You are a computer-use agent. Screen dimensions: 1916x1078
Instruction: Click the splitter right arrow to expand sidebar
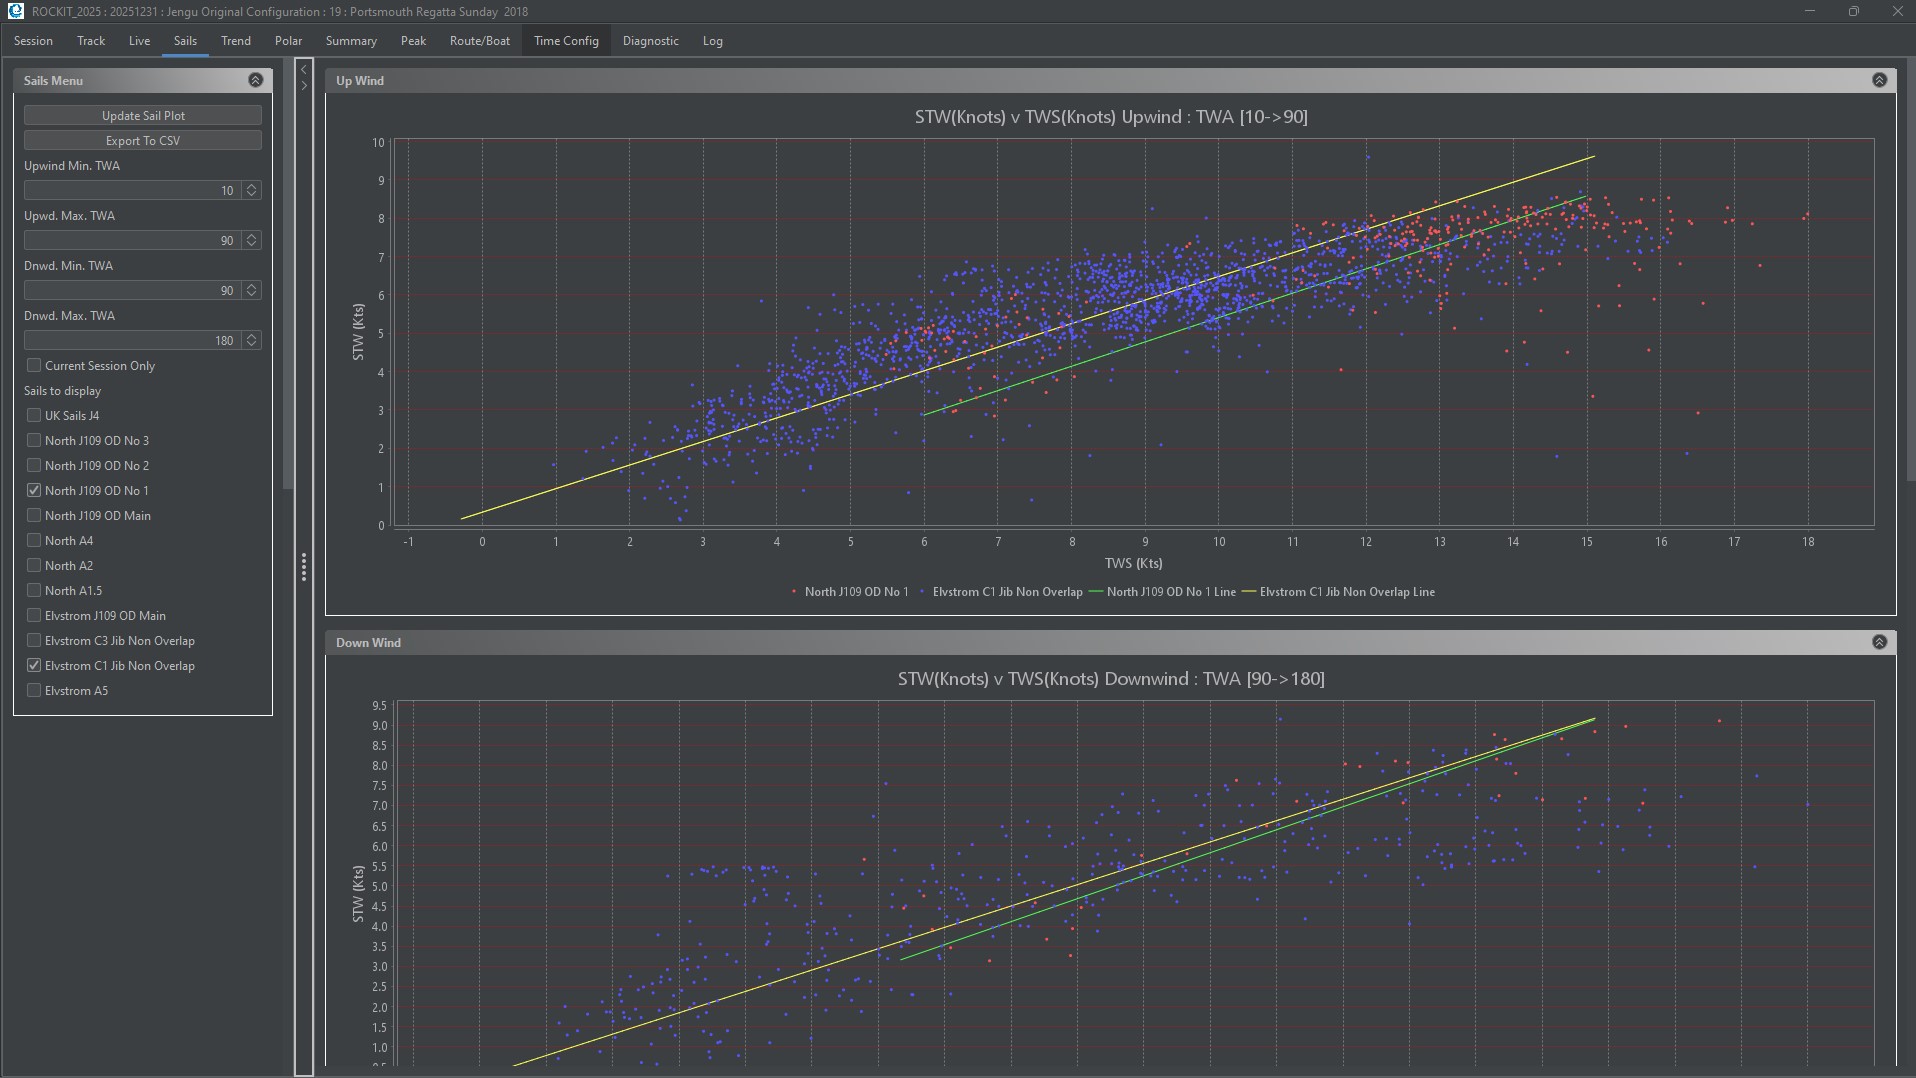(x=304, y=86)
